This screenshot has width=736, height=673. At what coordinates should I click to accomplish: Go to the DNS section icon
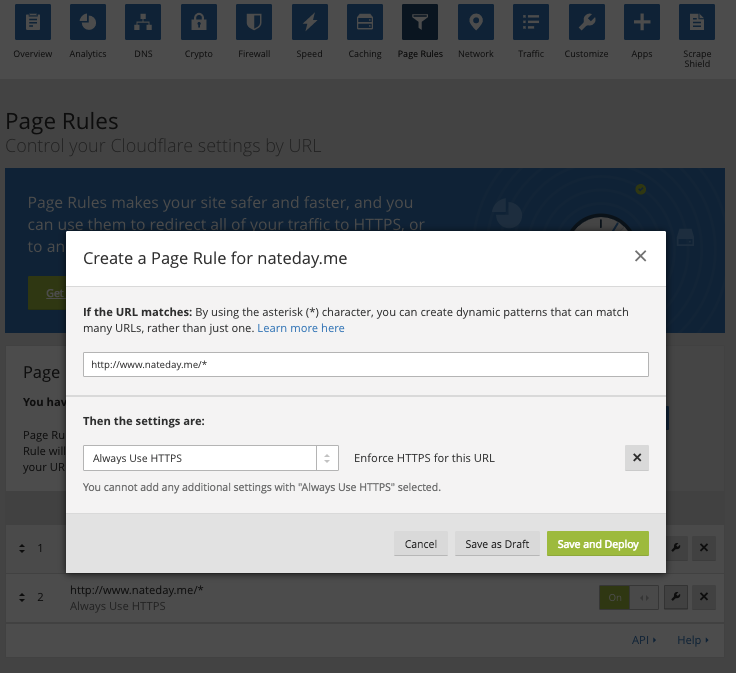click(143, 22)
